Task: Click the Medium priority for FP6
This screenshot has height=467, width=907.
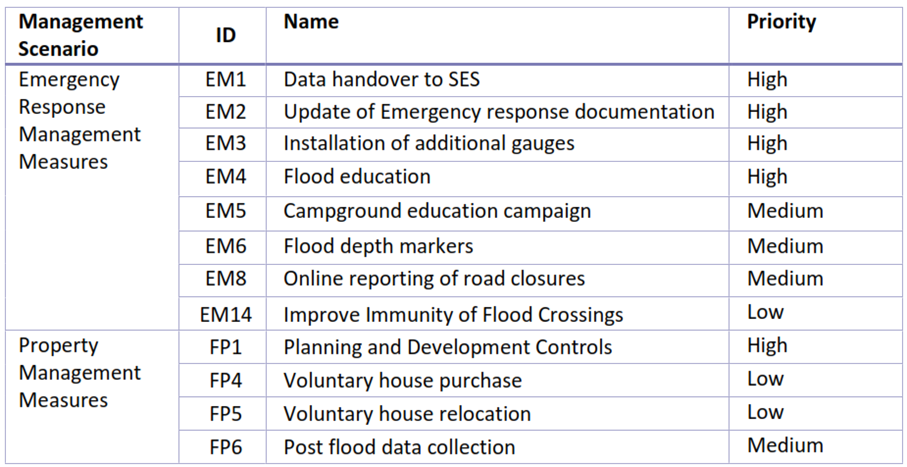Action: click(x=785, y=445)
